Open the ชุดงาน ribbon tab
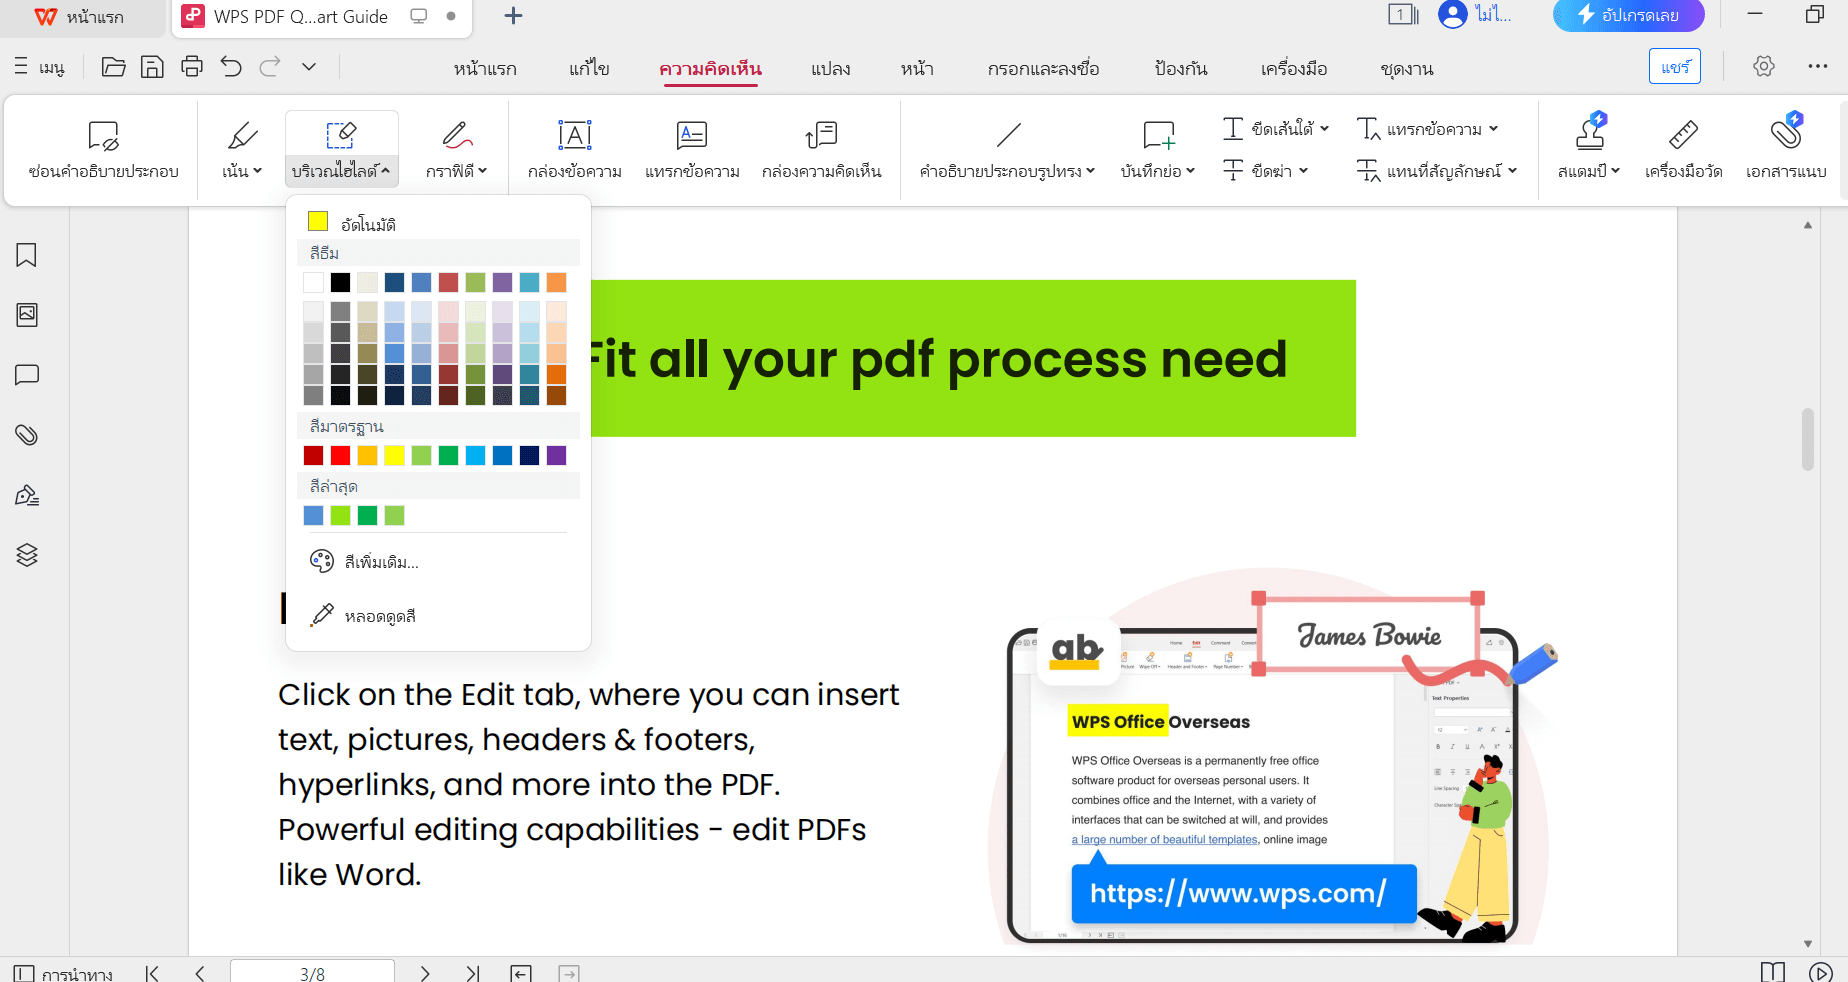This screenshot has width=1848, height=982. [1407, 69]
